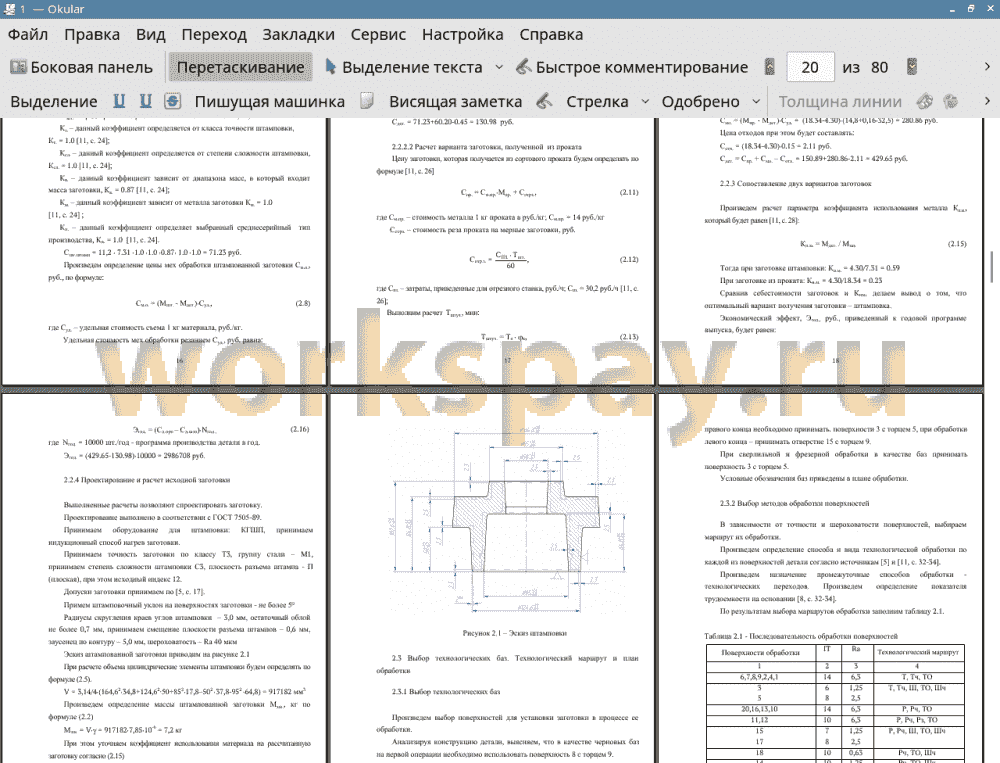The height and width of the screenshot is (763, 1000).
Task: Open the Сервис menu
Action: pyautogui.click(x=378, y=34)
